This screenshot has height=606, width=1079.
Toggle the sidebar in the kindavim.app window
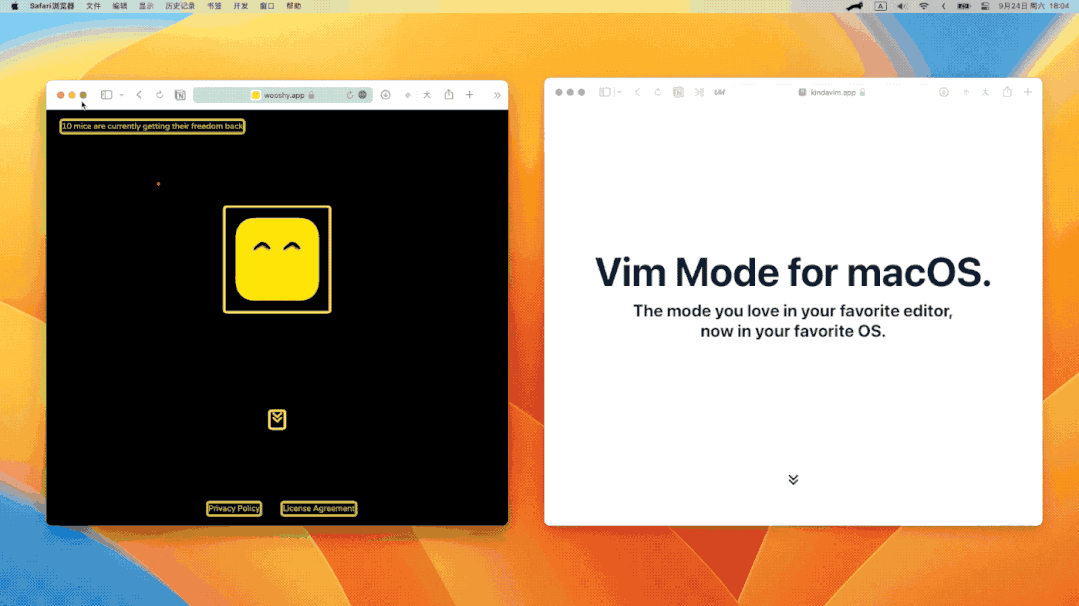(605, 92)
